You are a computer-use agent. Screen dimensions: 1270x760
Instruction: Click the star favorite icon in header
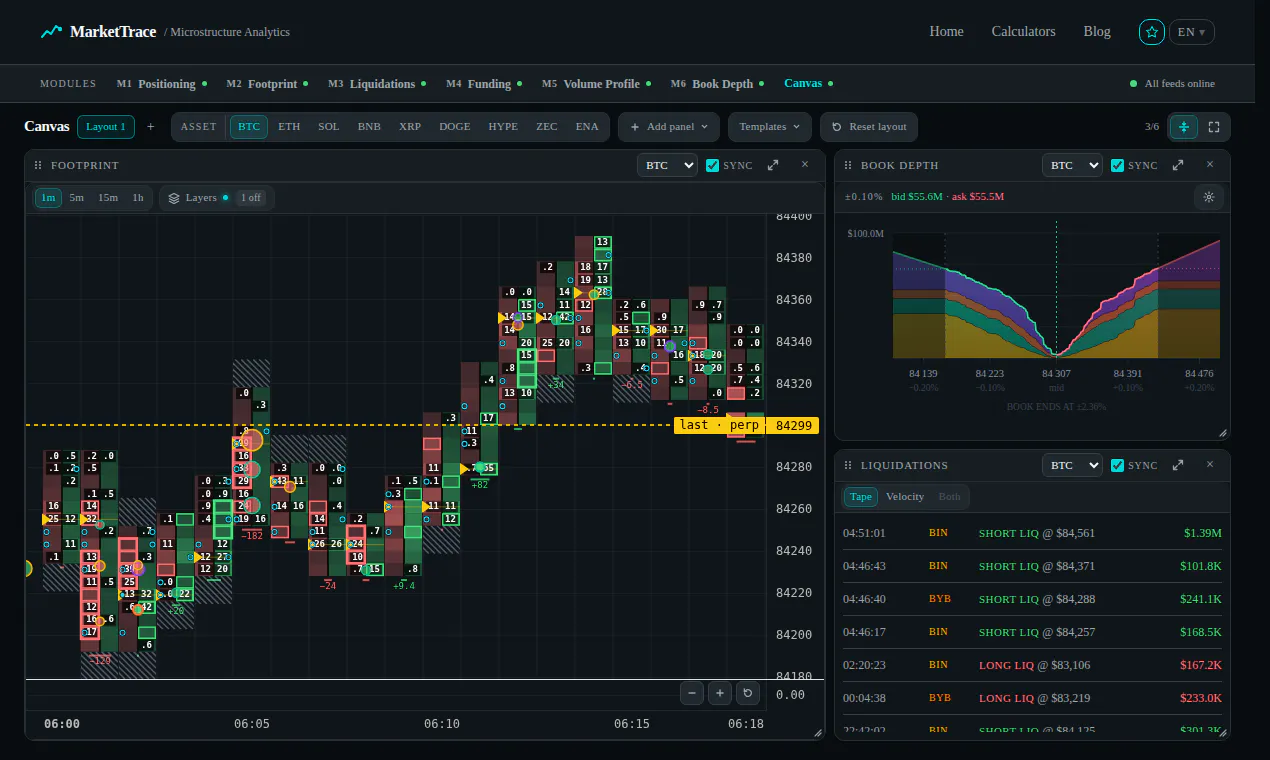point(1152,32)
